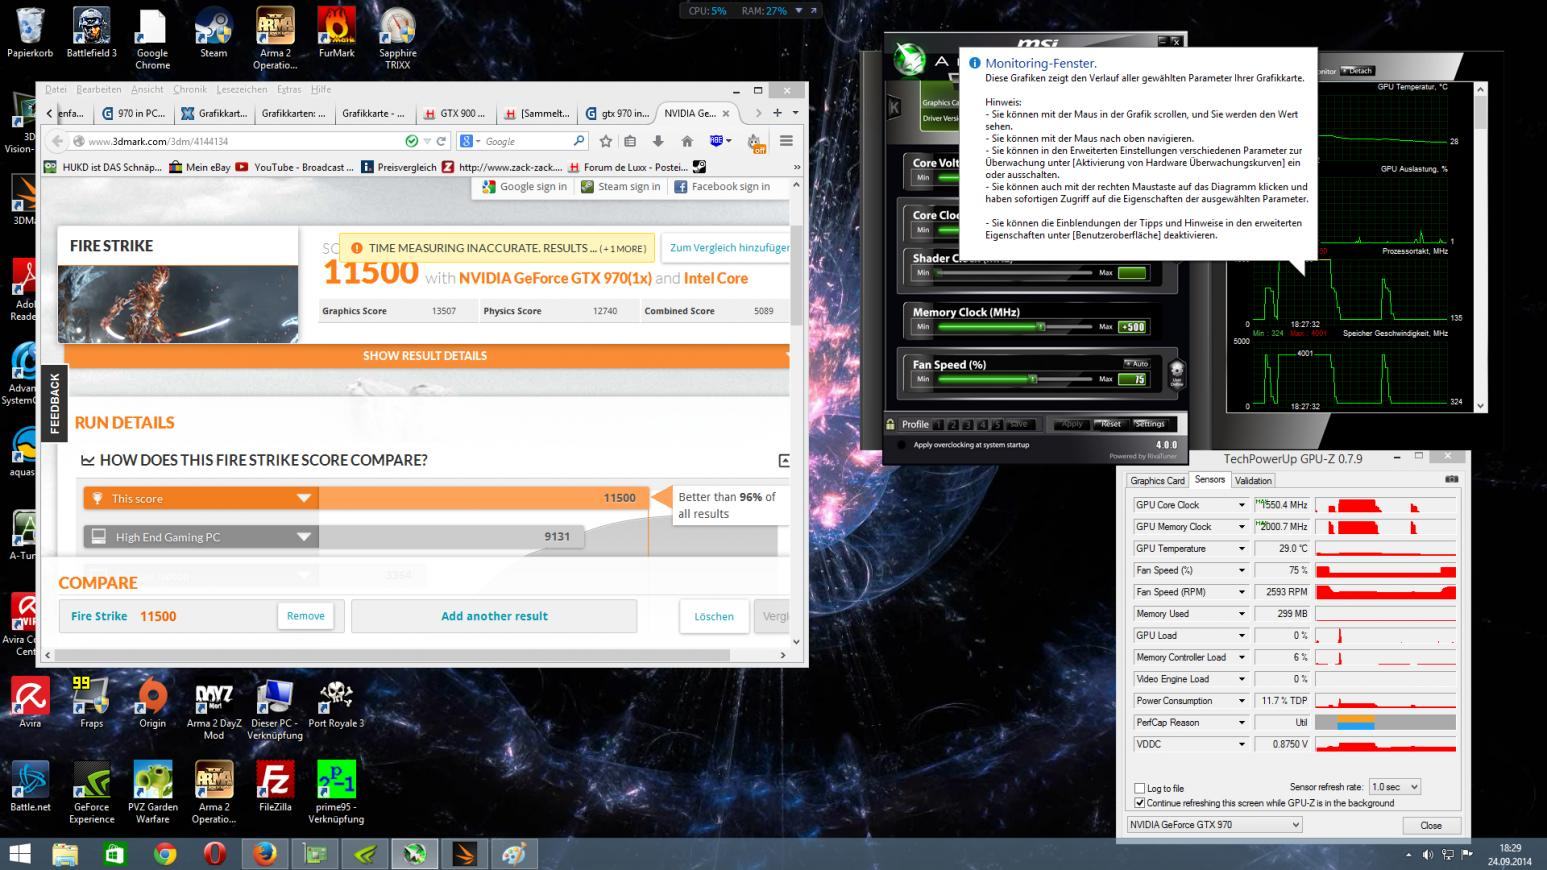Click the MSI Afterburner dragon logo
The height and width of the screenshot is (870, 1547).
[x=909, y=60]
